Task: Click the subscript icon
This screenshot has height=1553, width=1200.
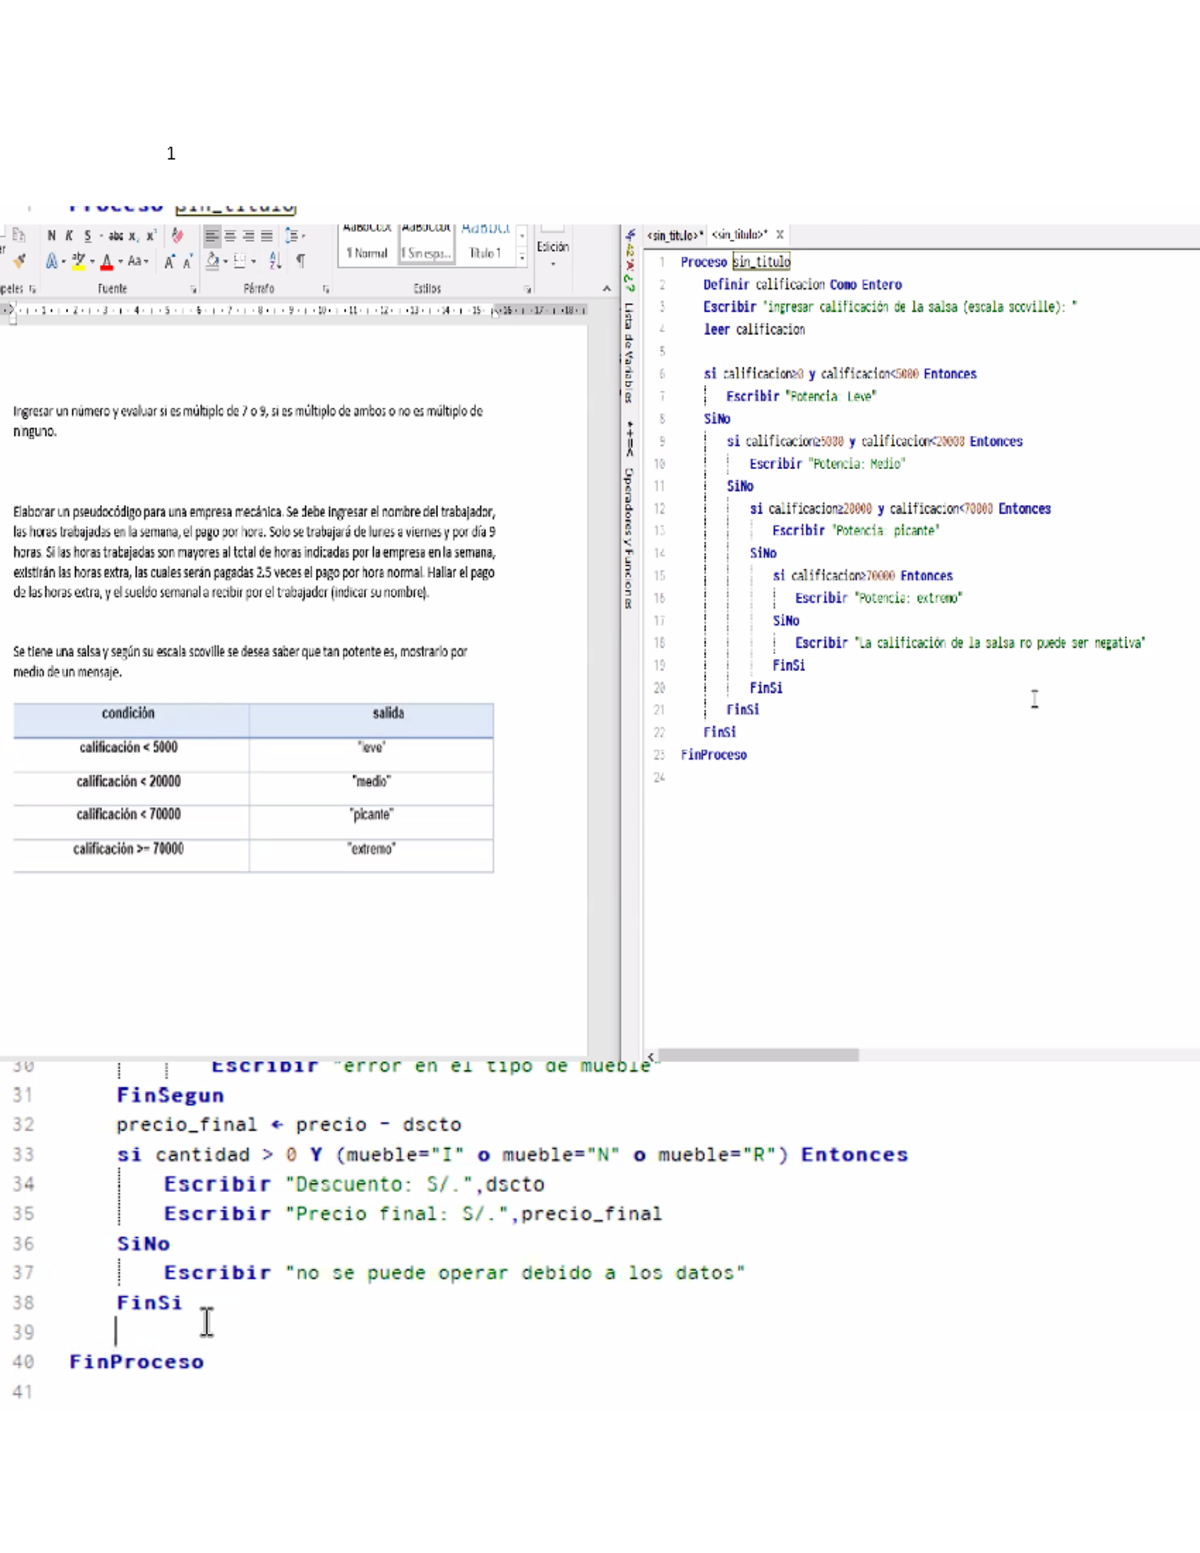Action: point(133,236)
